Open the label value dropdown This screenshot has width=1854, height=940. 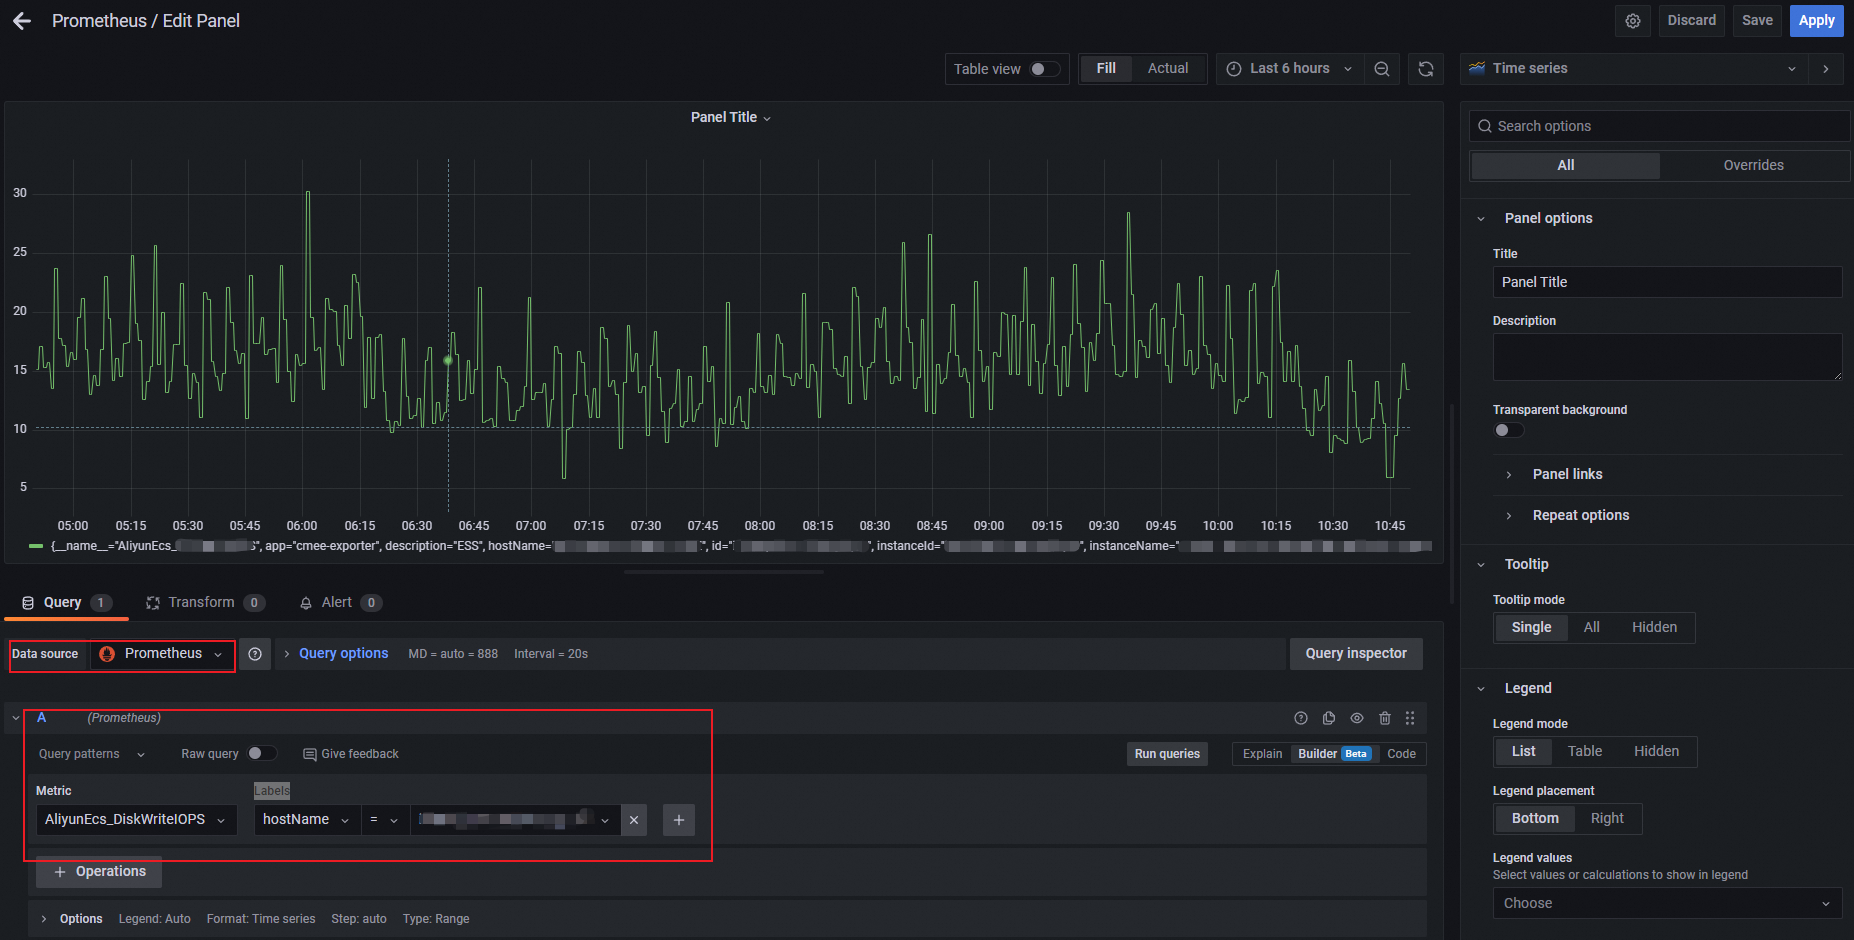click(515, 820)
